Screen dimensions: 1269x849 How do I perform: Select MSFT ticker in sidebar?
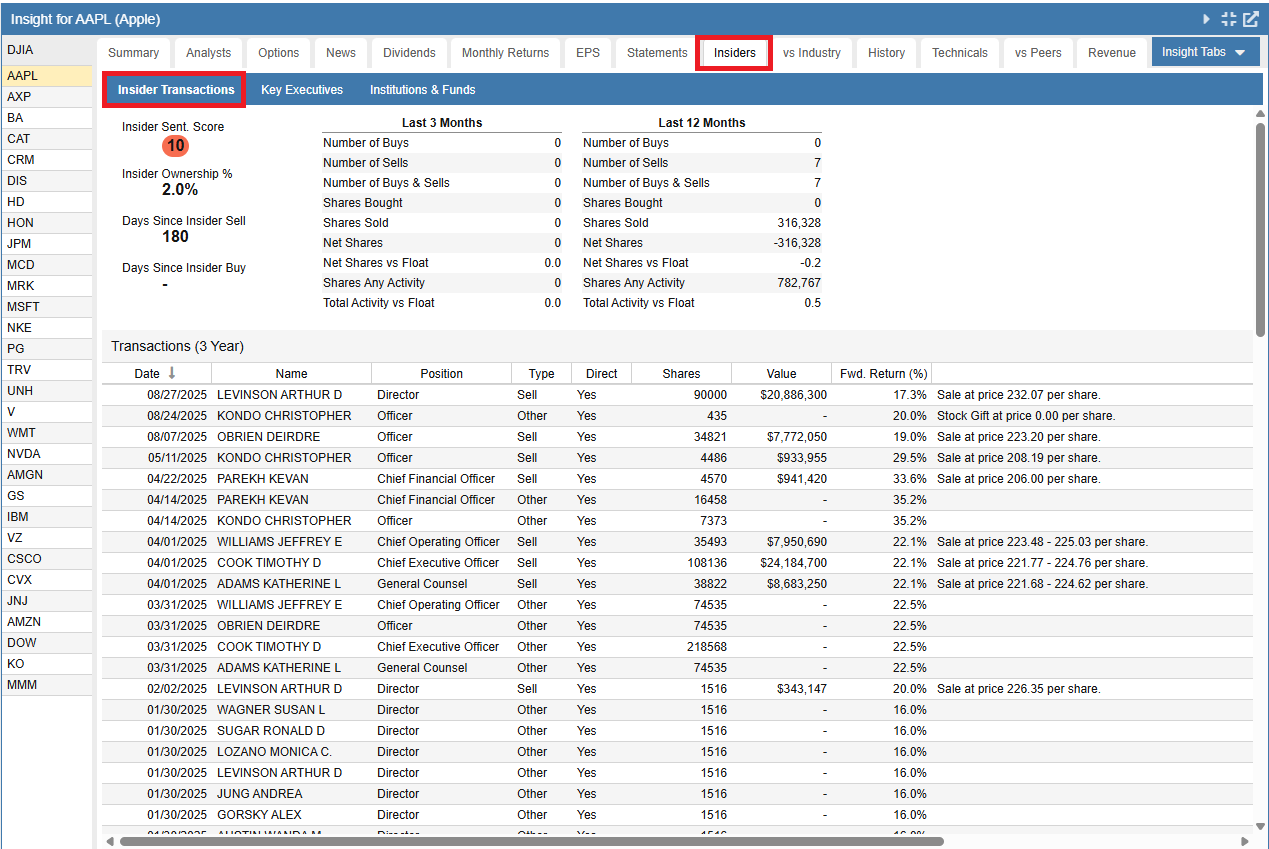pyautogui.click(x=47, y=307)
